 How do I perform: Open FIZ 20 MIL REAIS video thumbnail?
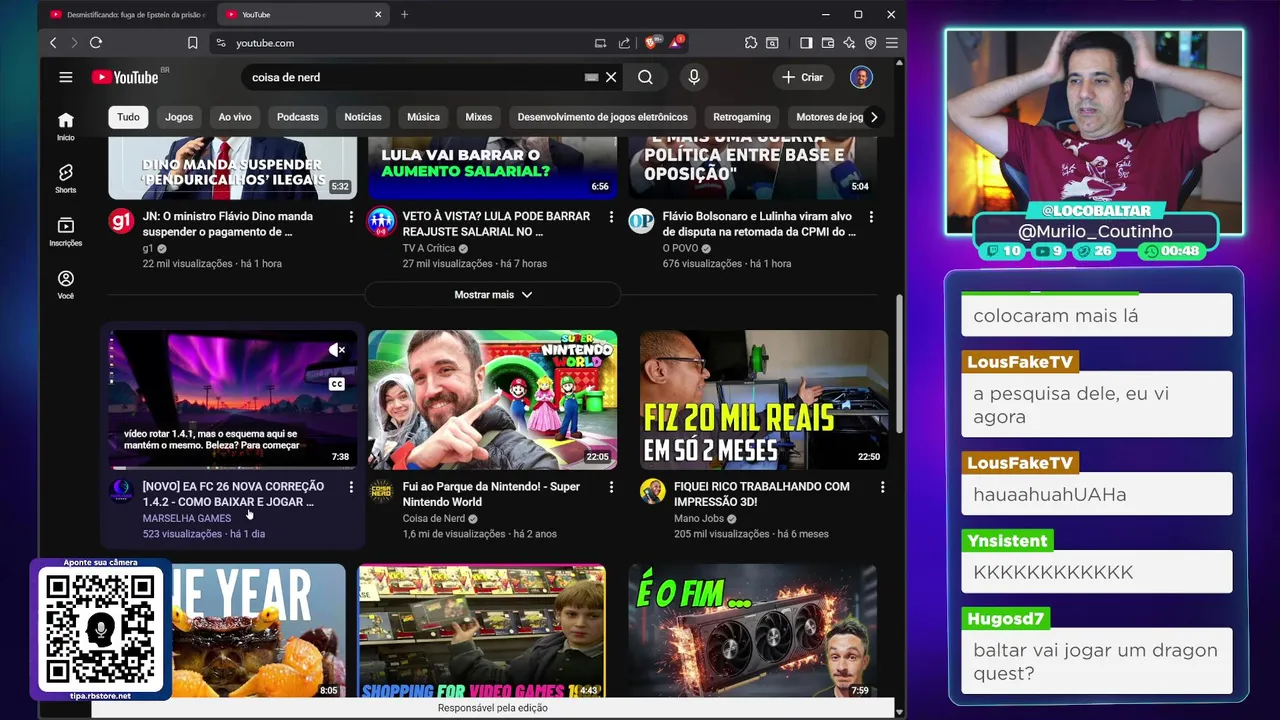click(x=764, y=400)
